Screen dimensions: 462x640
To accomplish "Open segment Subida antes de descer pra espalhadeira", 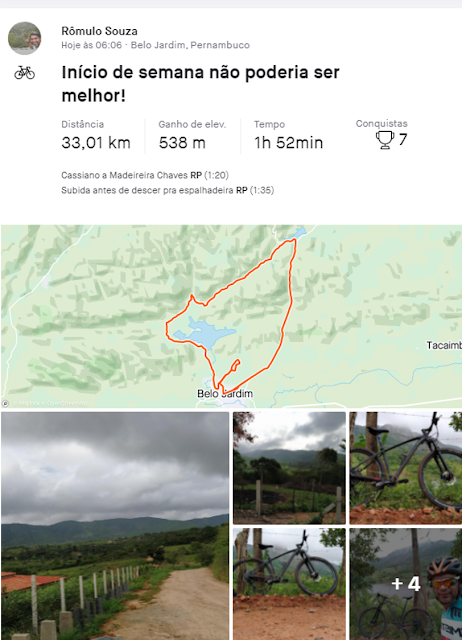I will [x=147, y=190].
